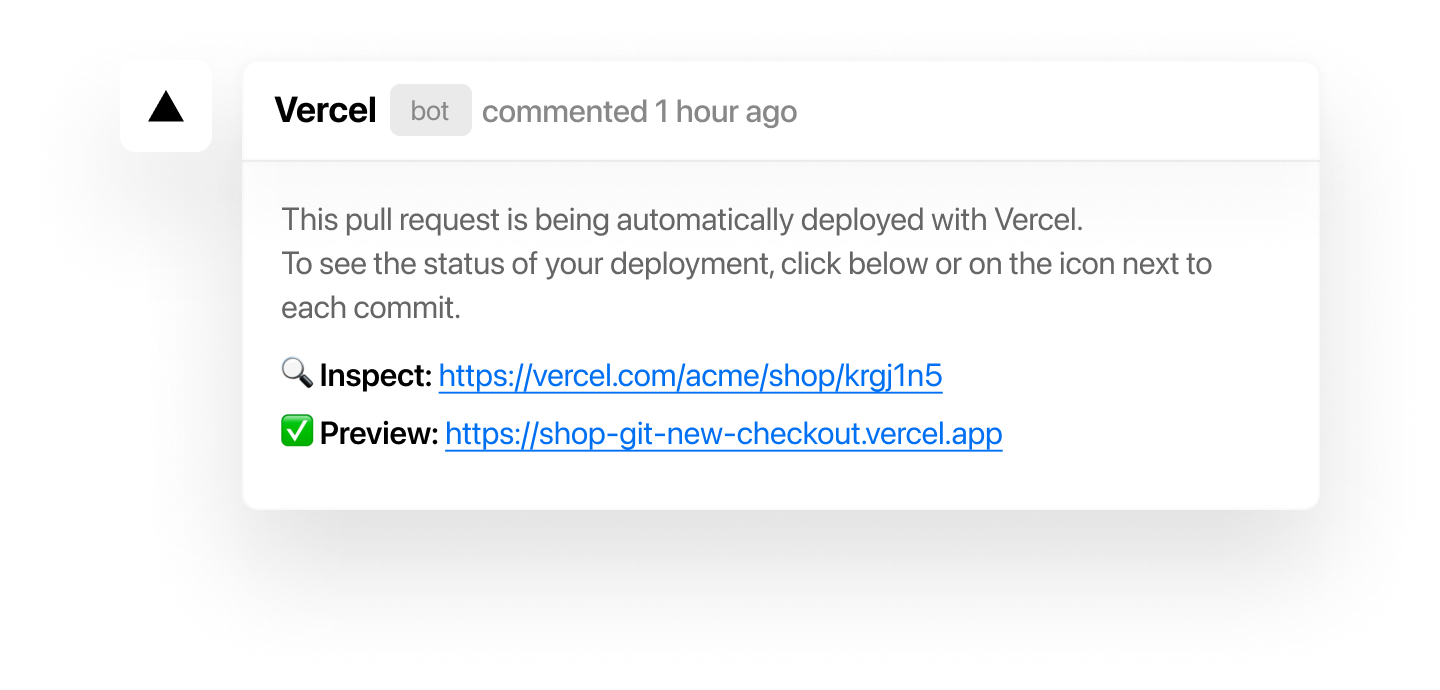1440x690 pixels.
Task: Click the black Vercel triangle avatar
Action: (x=166, y=107)
